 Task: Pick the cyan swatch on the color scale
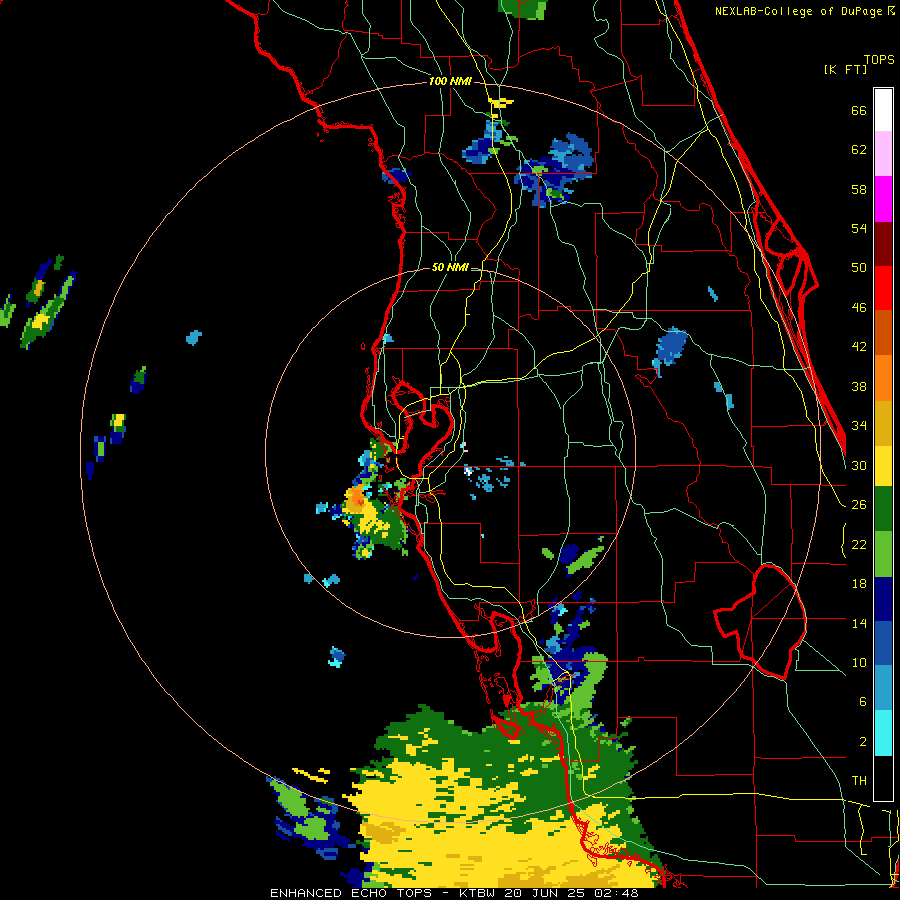tap(883, 733)
